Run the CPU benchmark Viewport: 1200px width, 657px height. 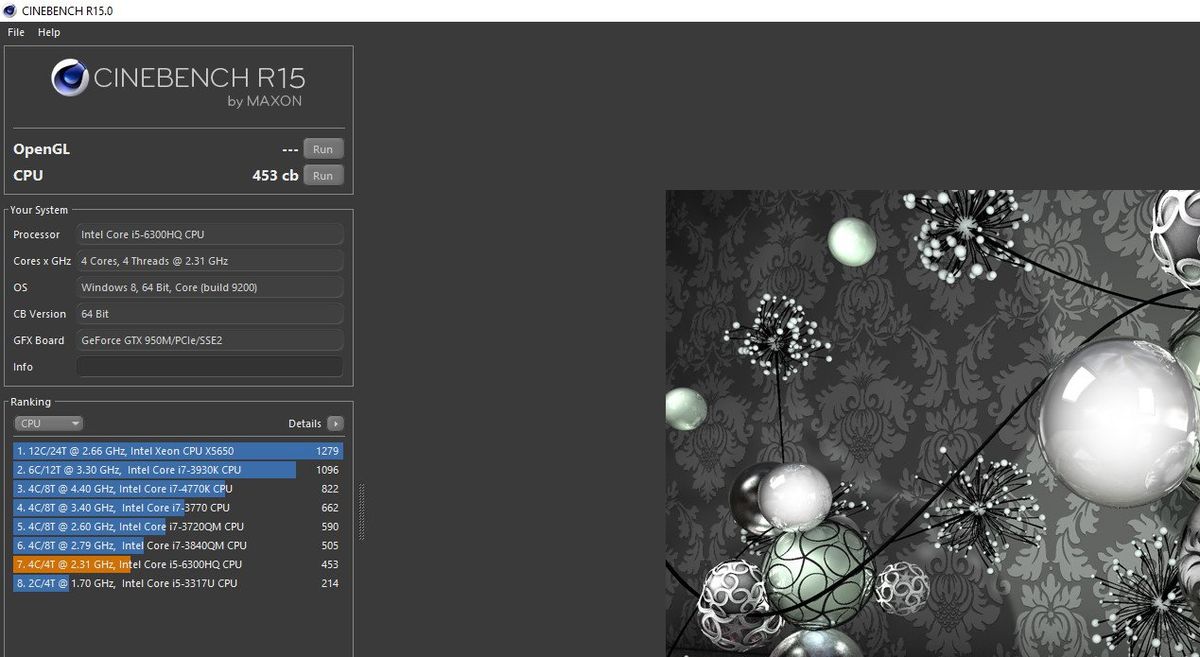click(x=323, y=175)
